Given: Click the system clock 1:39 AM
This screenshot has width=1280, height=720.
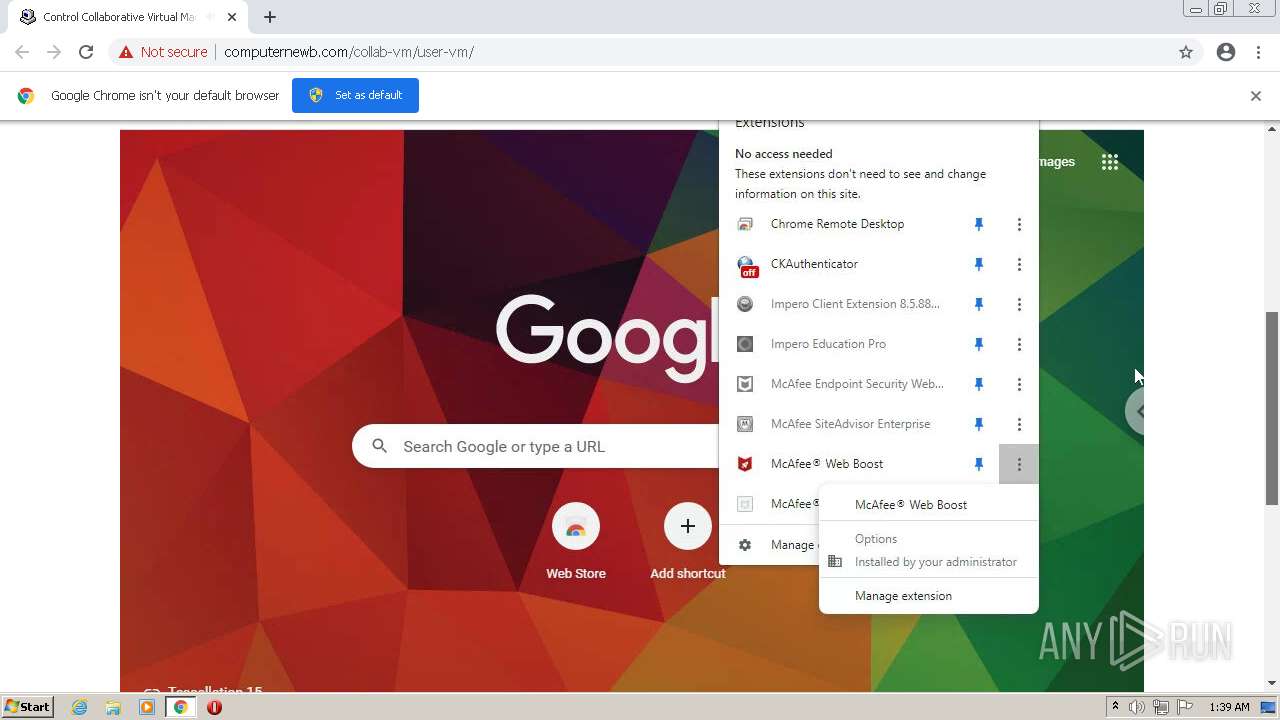Looking at the screenshot, I should pos(1229,707).
